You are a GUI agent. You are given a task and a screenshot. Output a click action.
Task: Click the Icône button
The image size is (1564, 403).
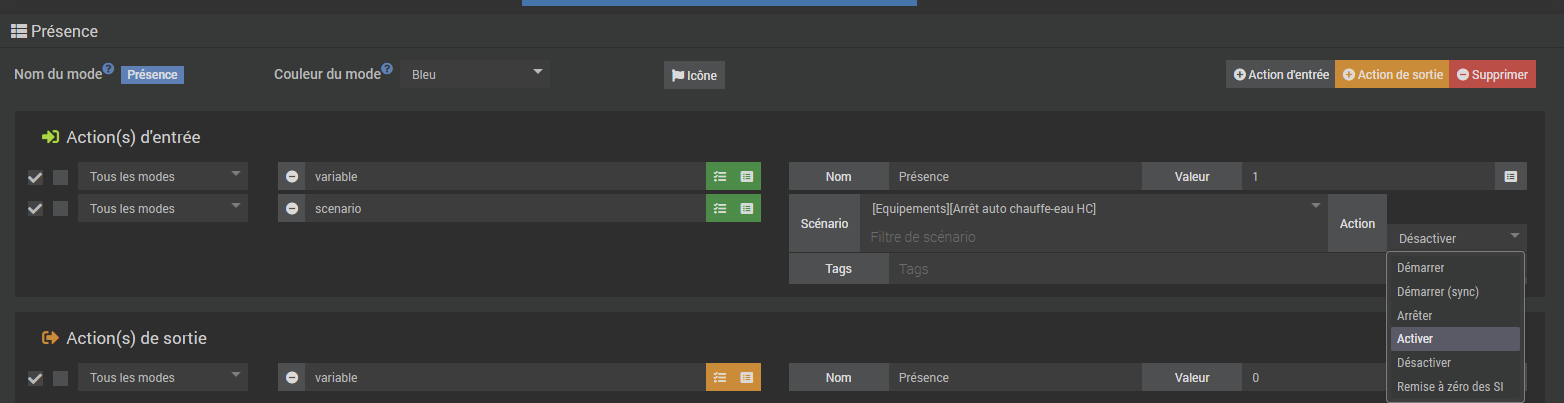[694, 75]
